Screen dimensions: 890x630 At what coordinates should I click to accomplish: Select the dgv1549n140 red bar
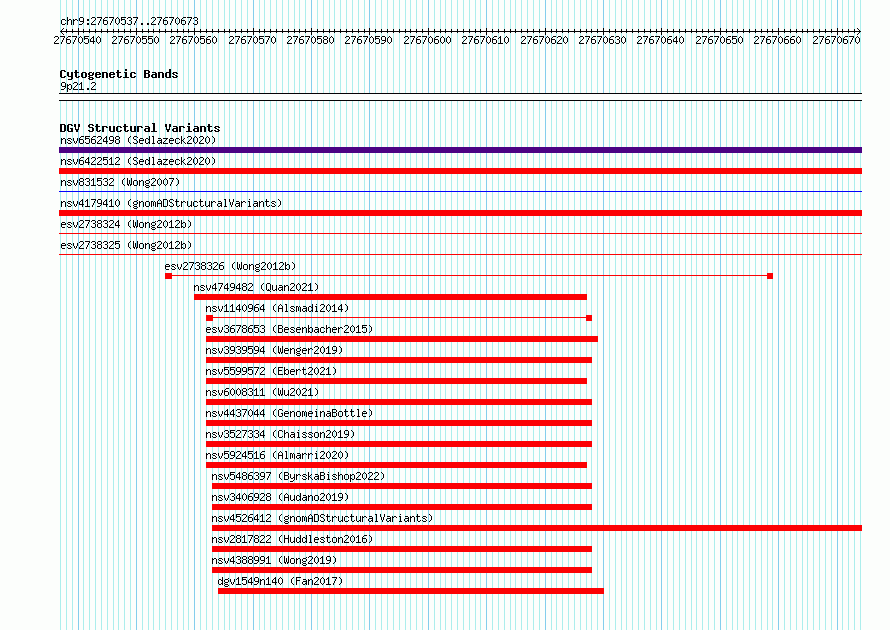[411, 591]
